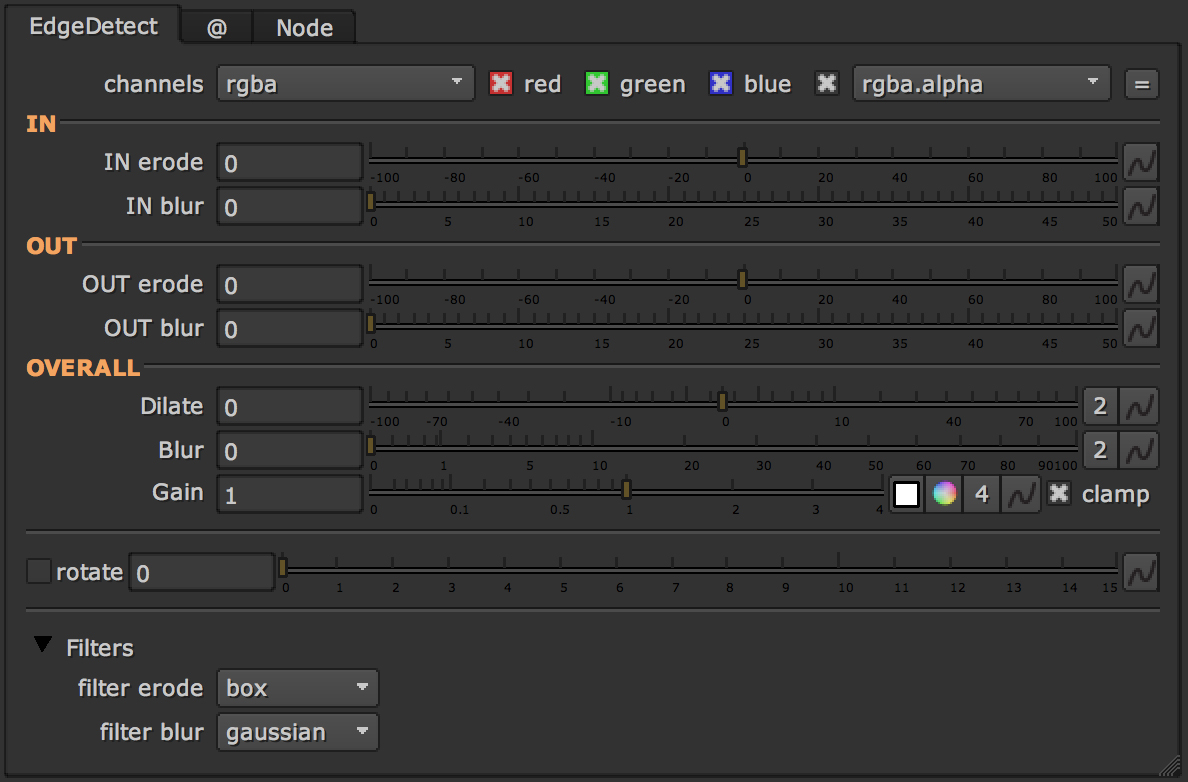Open the filter erode dropdown
The image size is (1188, 782).
(x=297, y=688)
